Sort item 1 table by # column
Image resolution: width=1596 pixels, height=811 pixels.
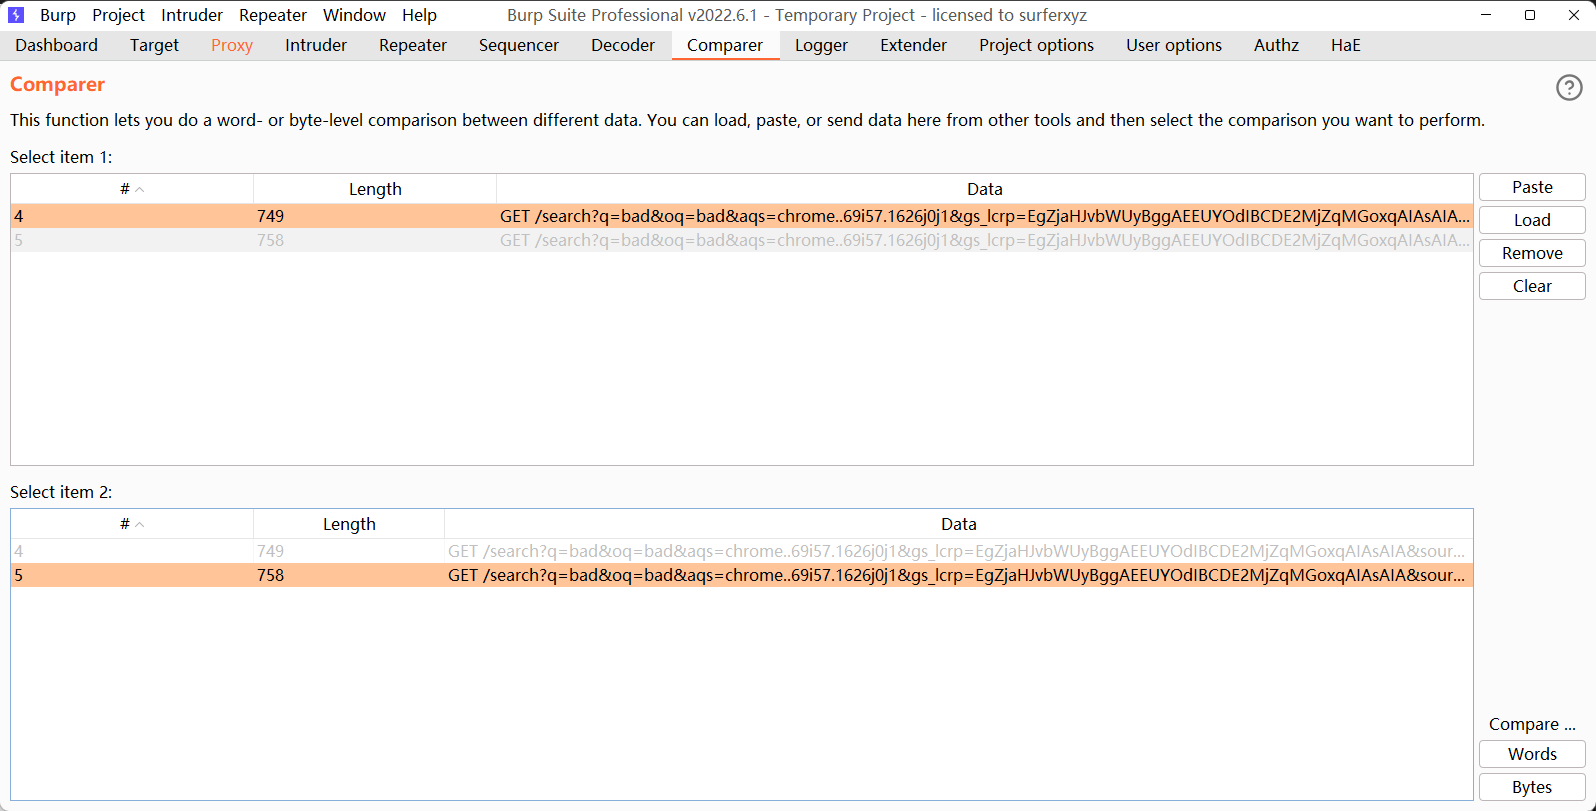tap(132, 189)
